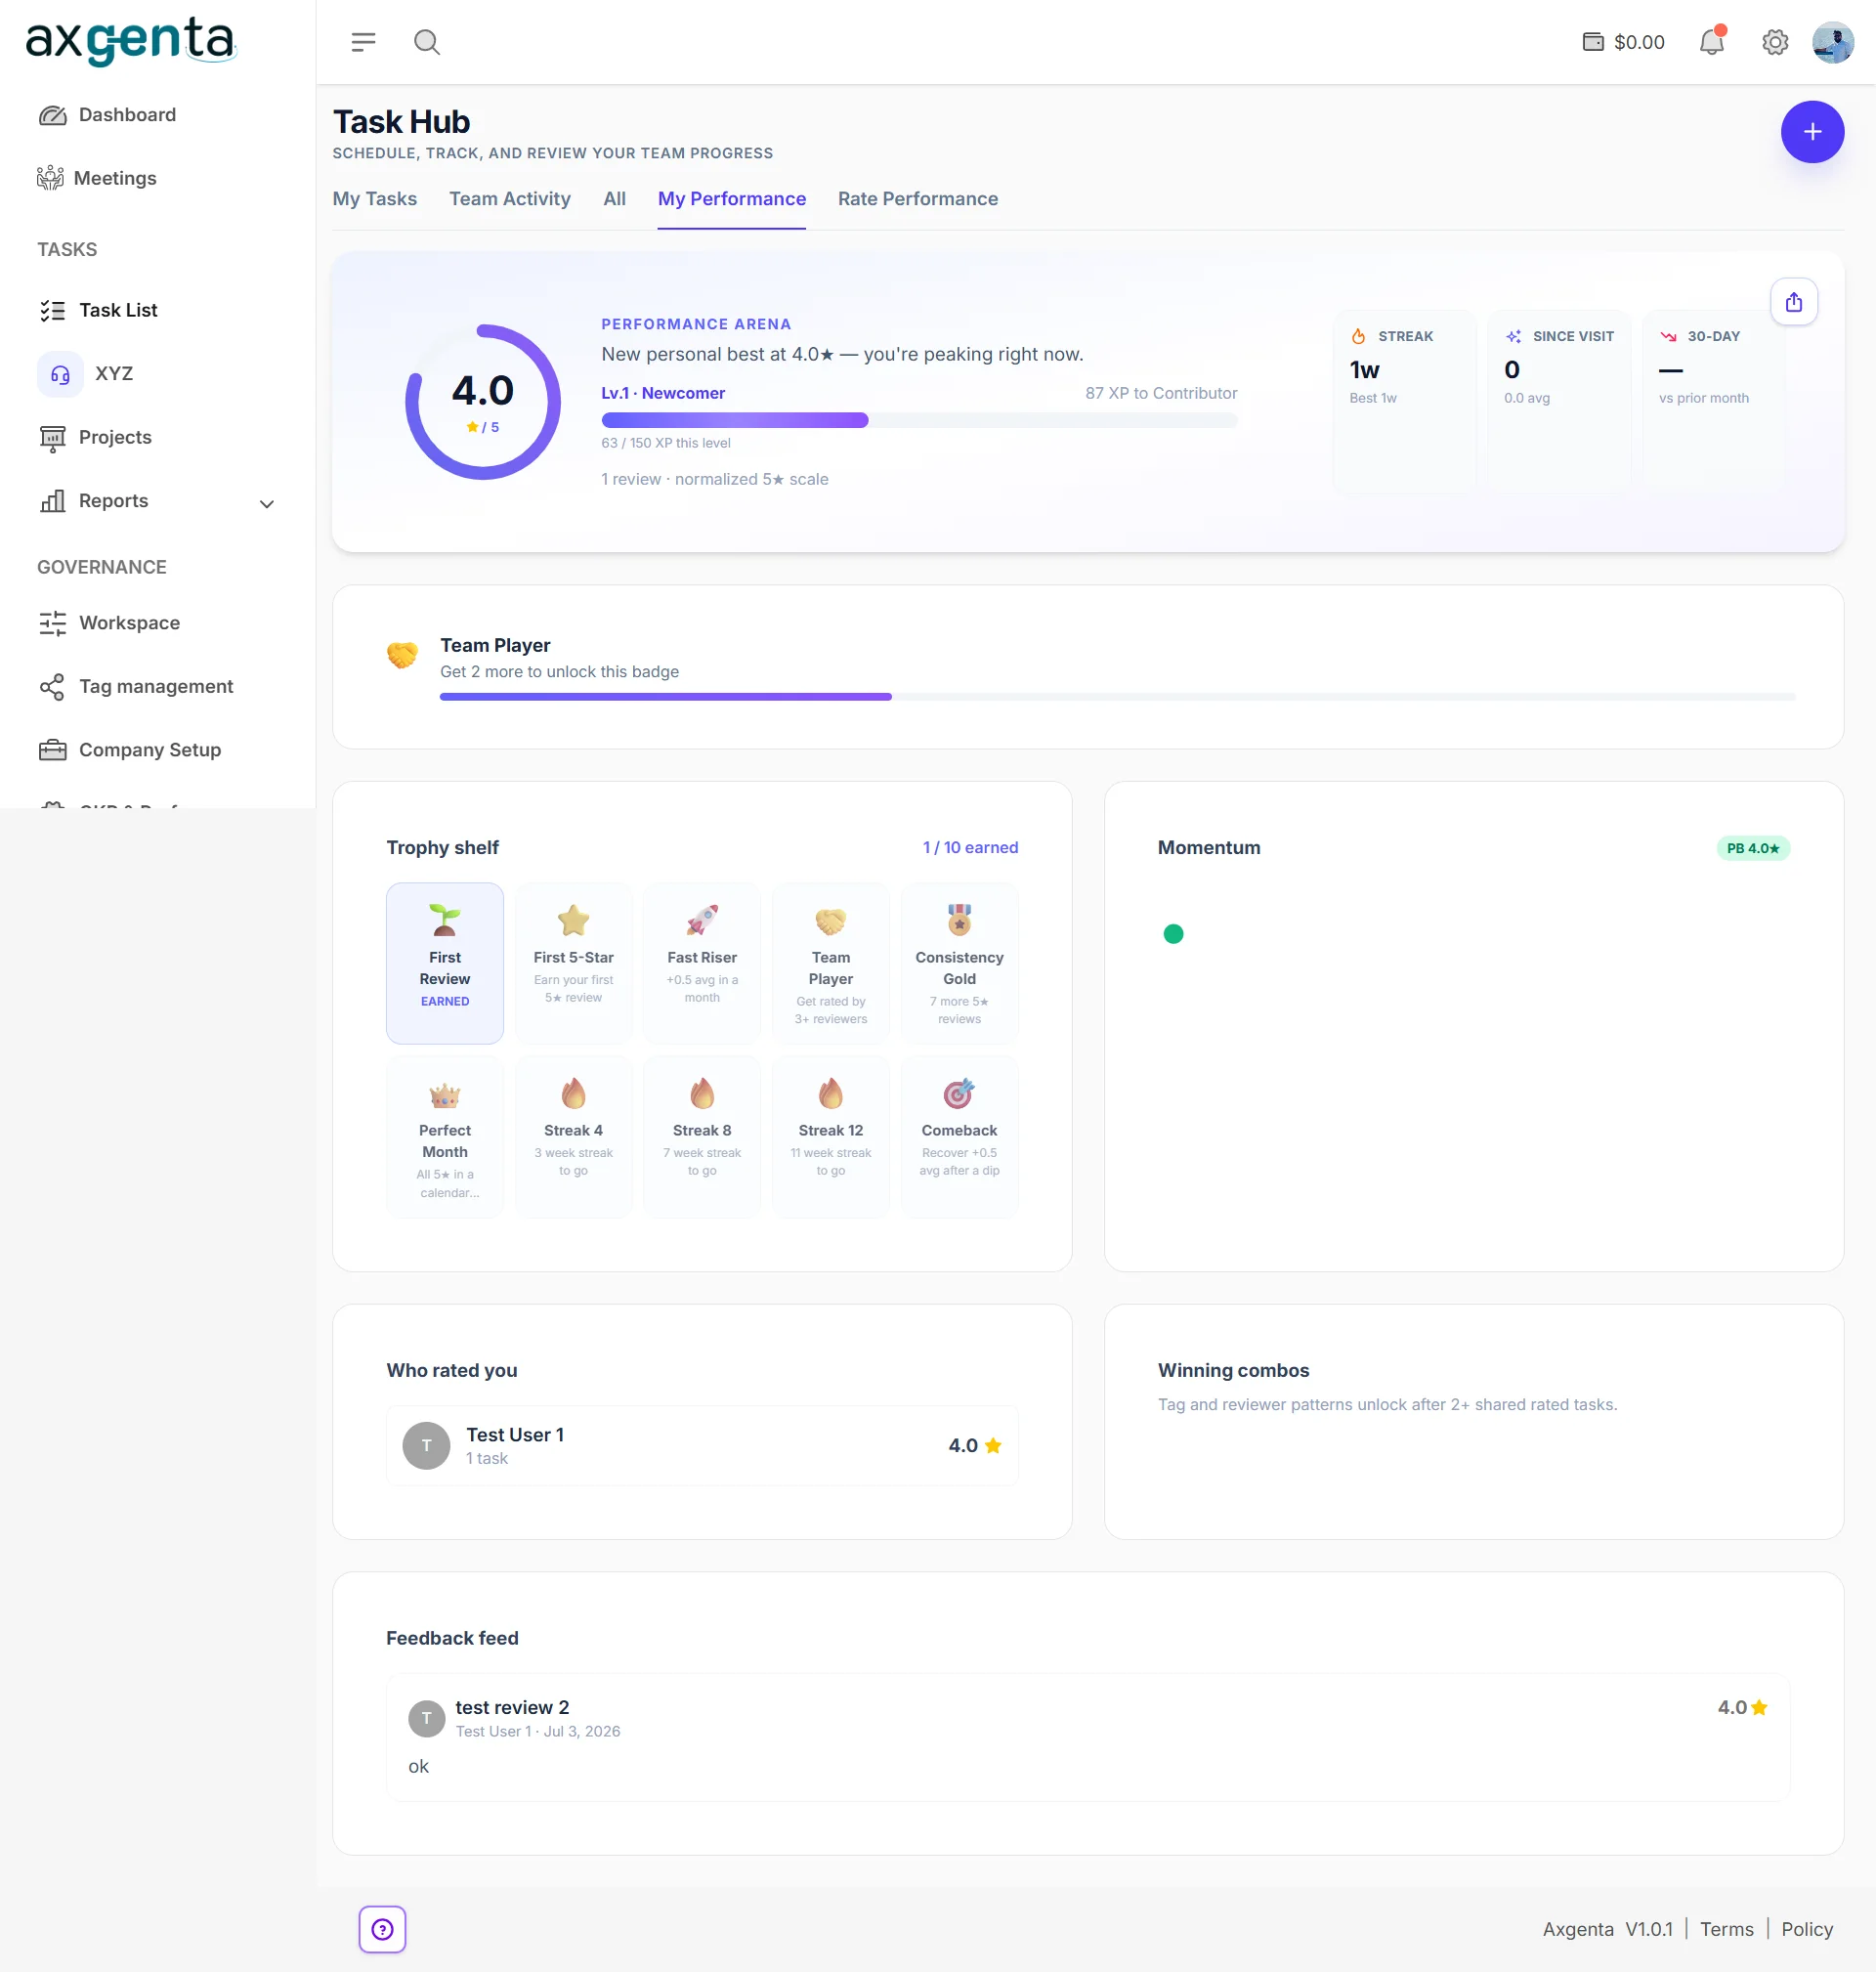Screen dimensions: 1876x1972
Task: Click the search magnifier icon
Action: [x=427, y=42]
